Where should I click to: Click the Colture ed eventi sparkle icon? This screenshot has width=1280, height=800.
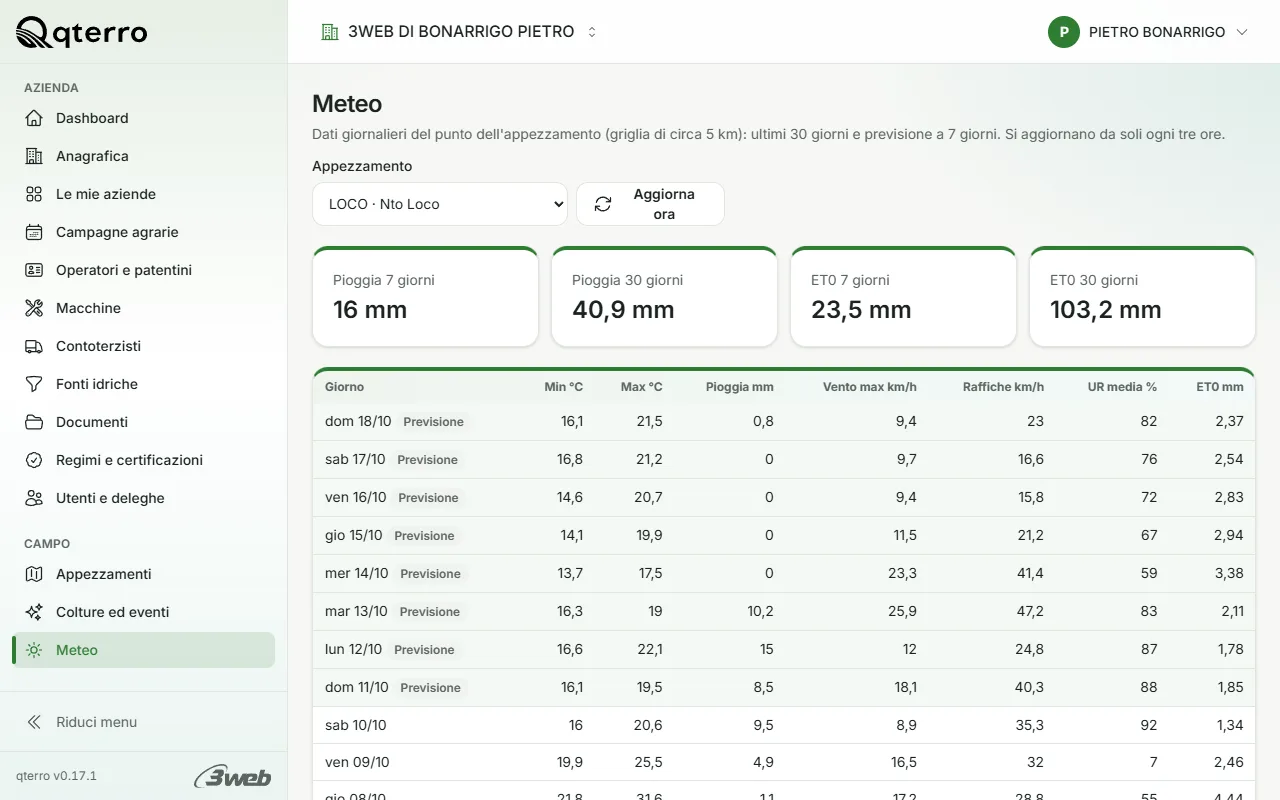(x=34, y=612)
